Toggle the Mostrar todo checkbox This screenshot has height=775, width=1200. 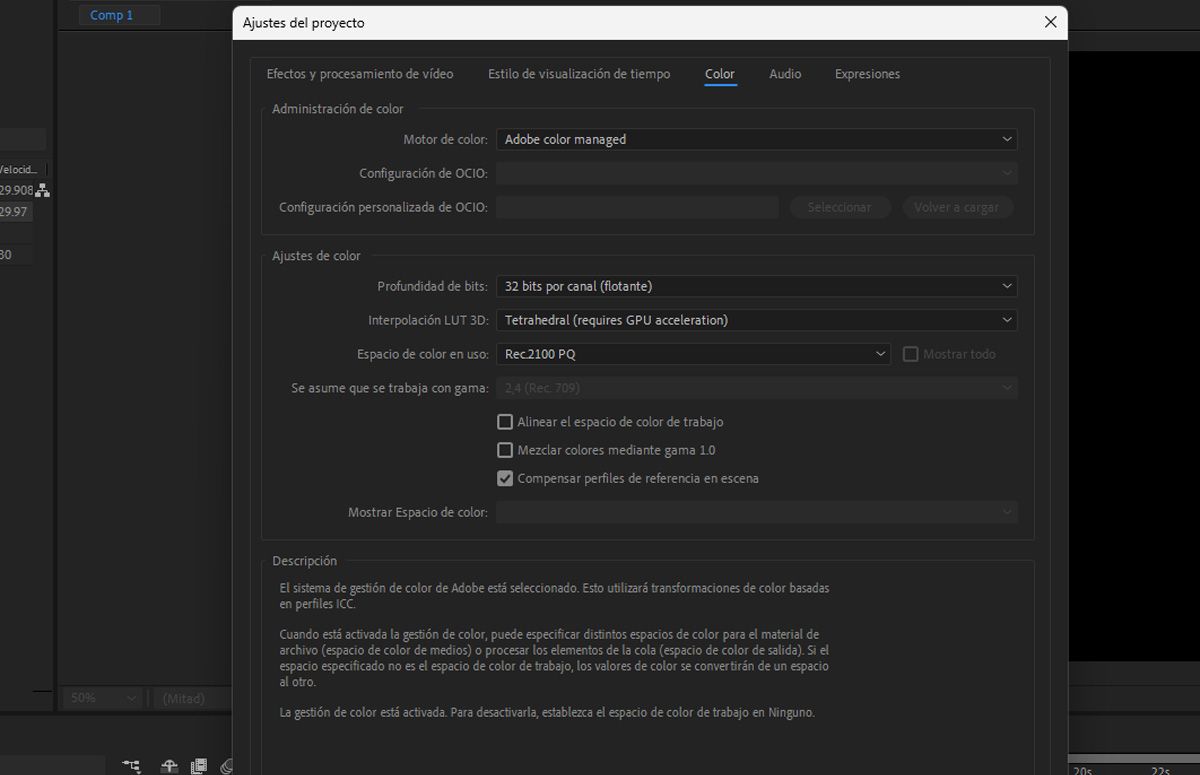click(911, 353)
